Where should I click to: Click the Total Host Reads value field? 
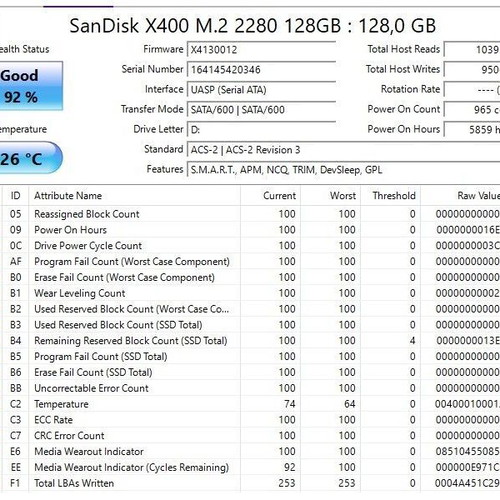point(472,50)
